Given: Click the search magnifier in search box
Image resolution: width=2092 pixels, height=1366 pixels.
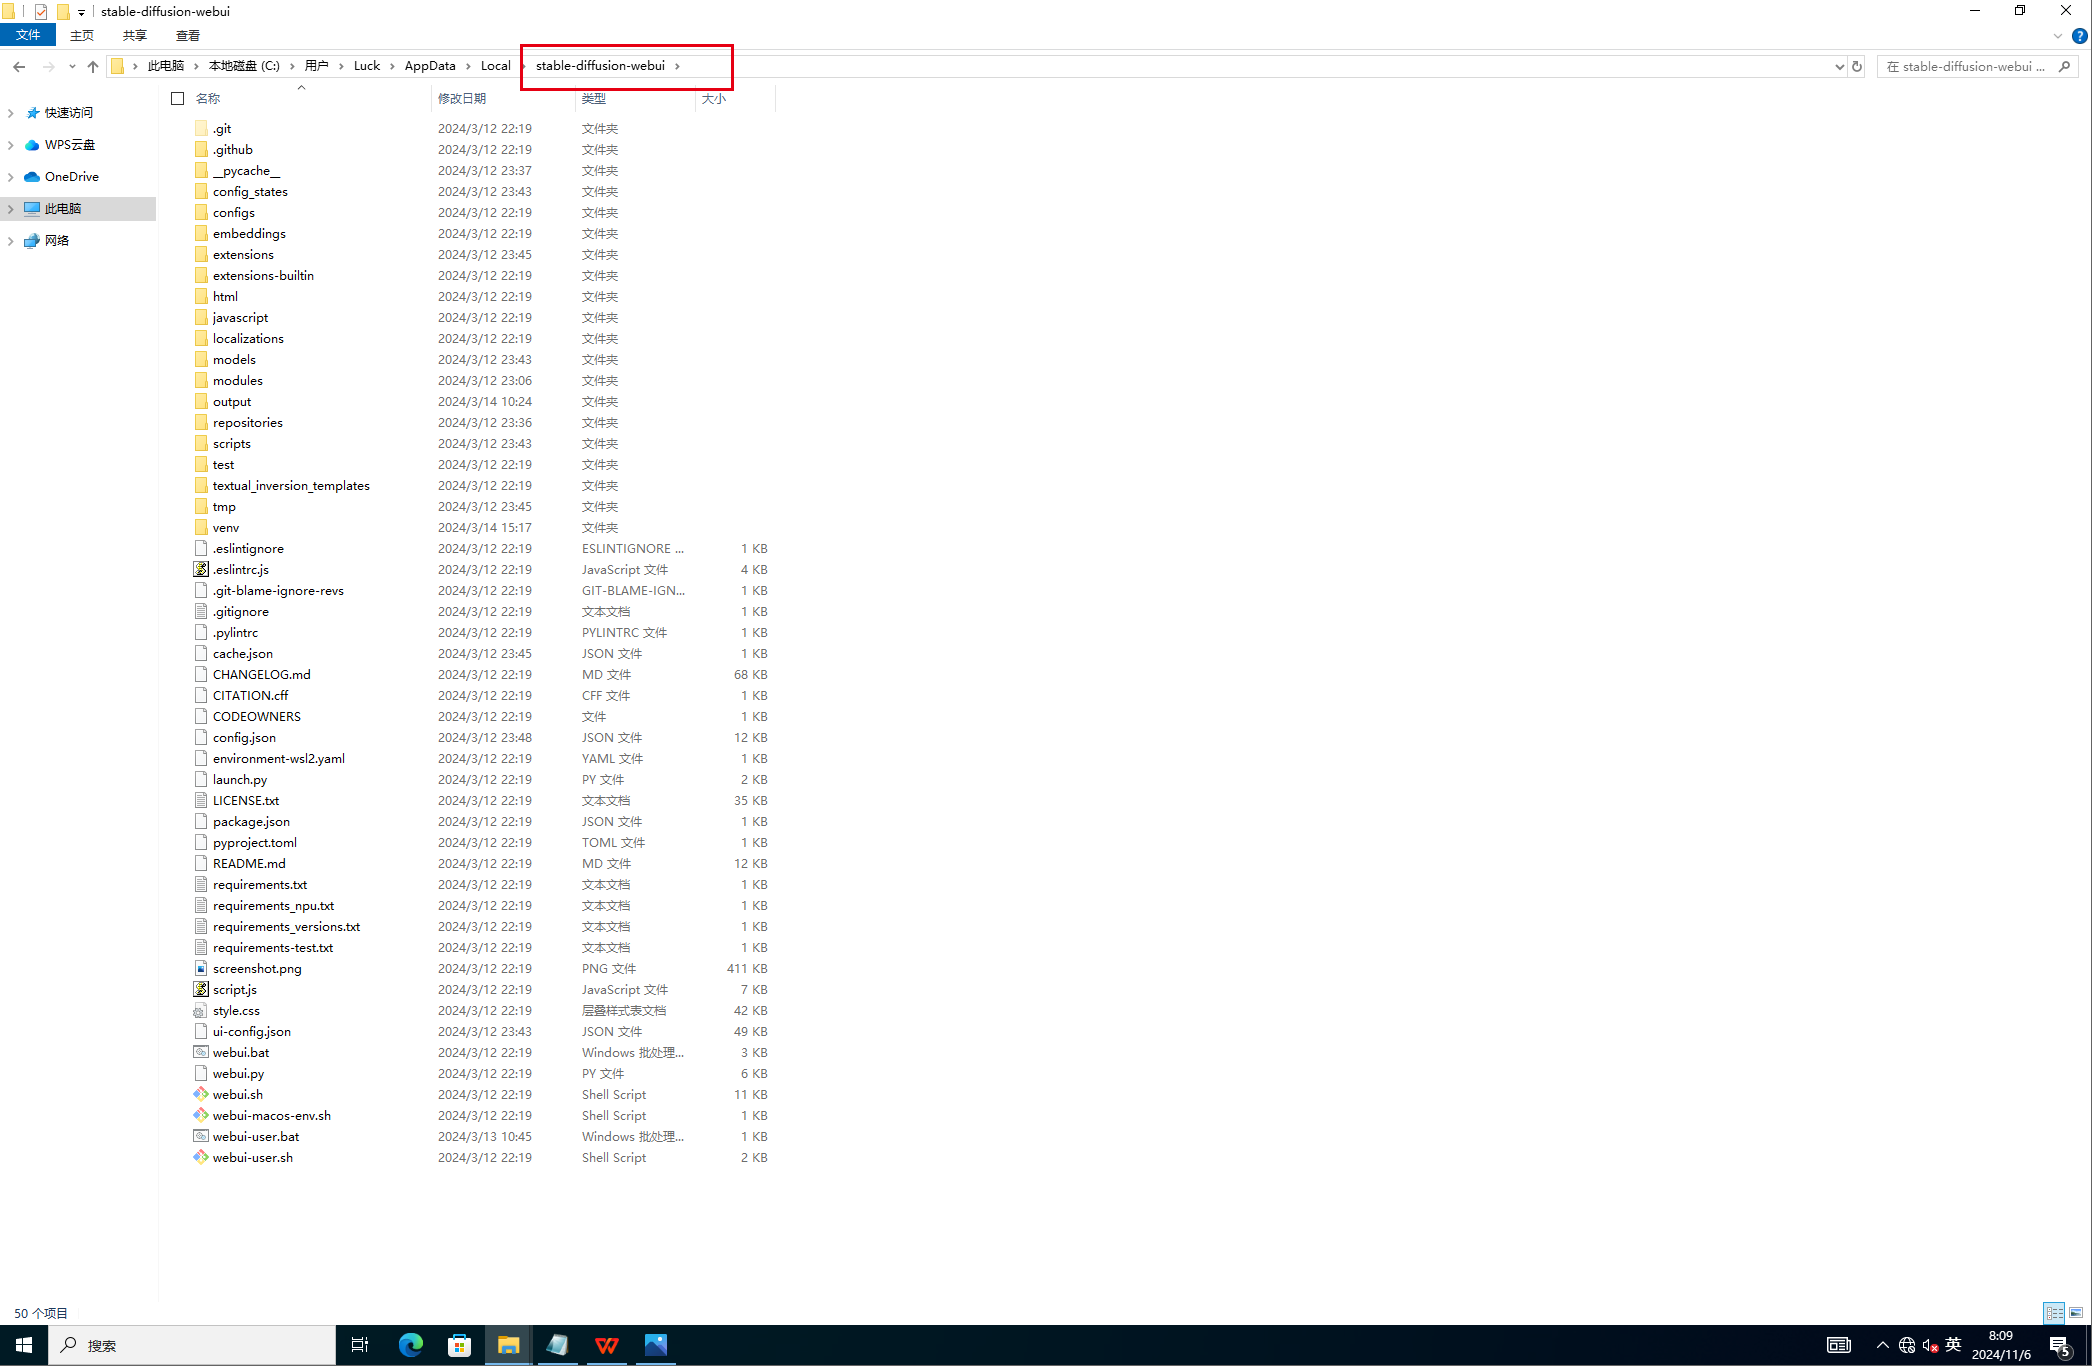Looking at the screenshot, I should click(x=2065, y=67).
